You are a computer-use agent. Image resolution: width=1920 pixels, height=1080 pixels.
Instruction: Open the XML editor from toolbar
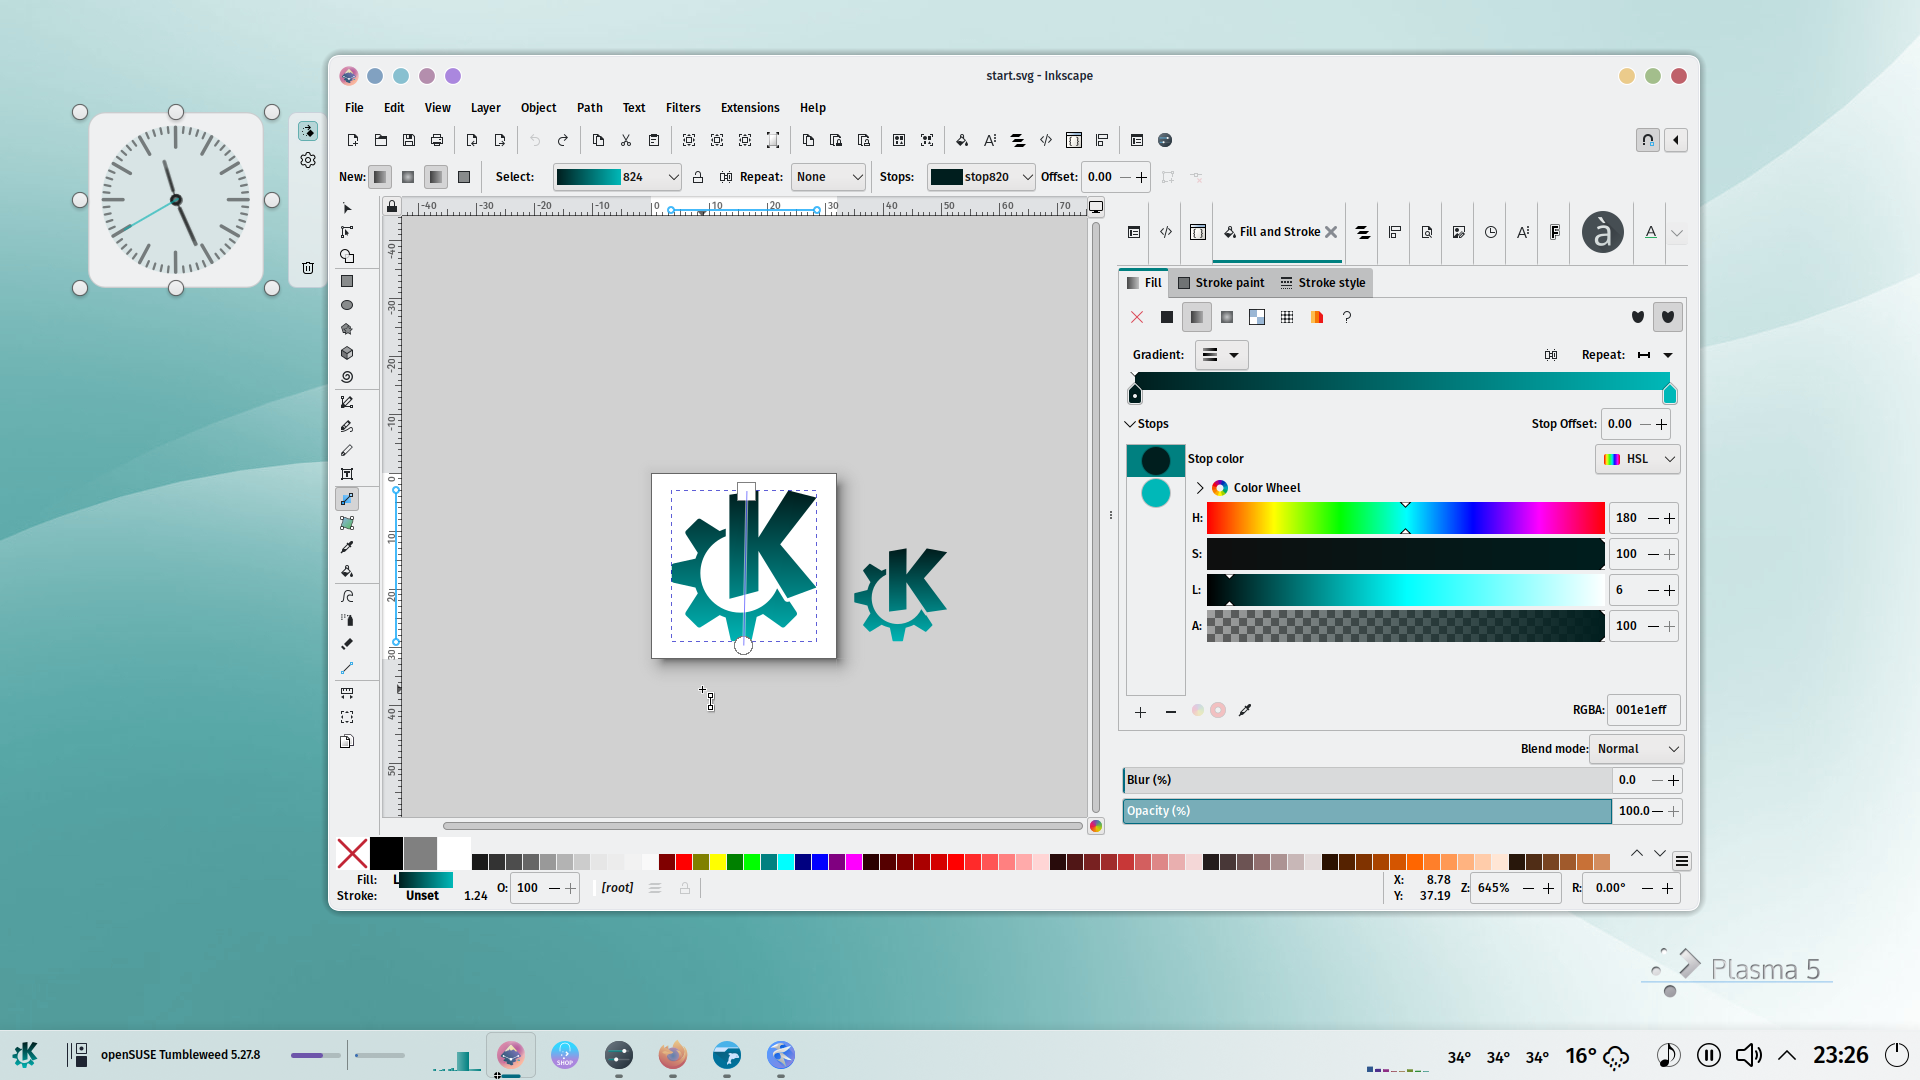(x=1046, y=140)
